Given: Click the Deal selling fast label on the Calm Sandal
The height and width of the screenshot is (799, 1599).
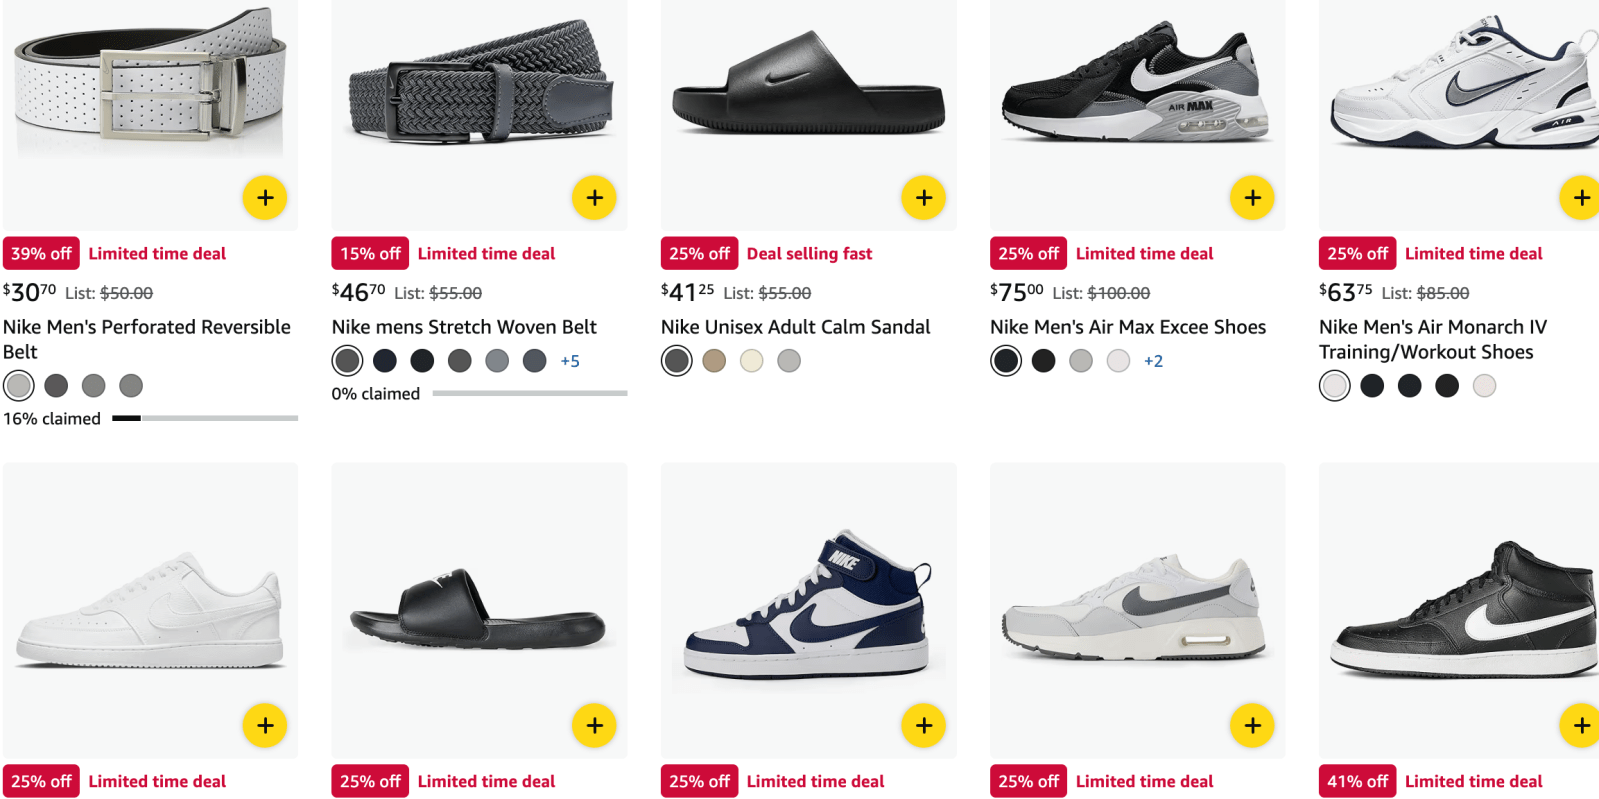Looking at the screenshot, I should click(809, 253).
